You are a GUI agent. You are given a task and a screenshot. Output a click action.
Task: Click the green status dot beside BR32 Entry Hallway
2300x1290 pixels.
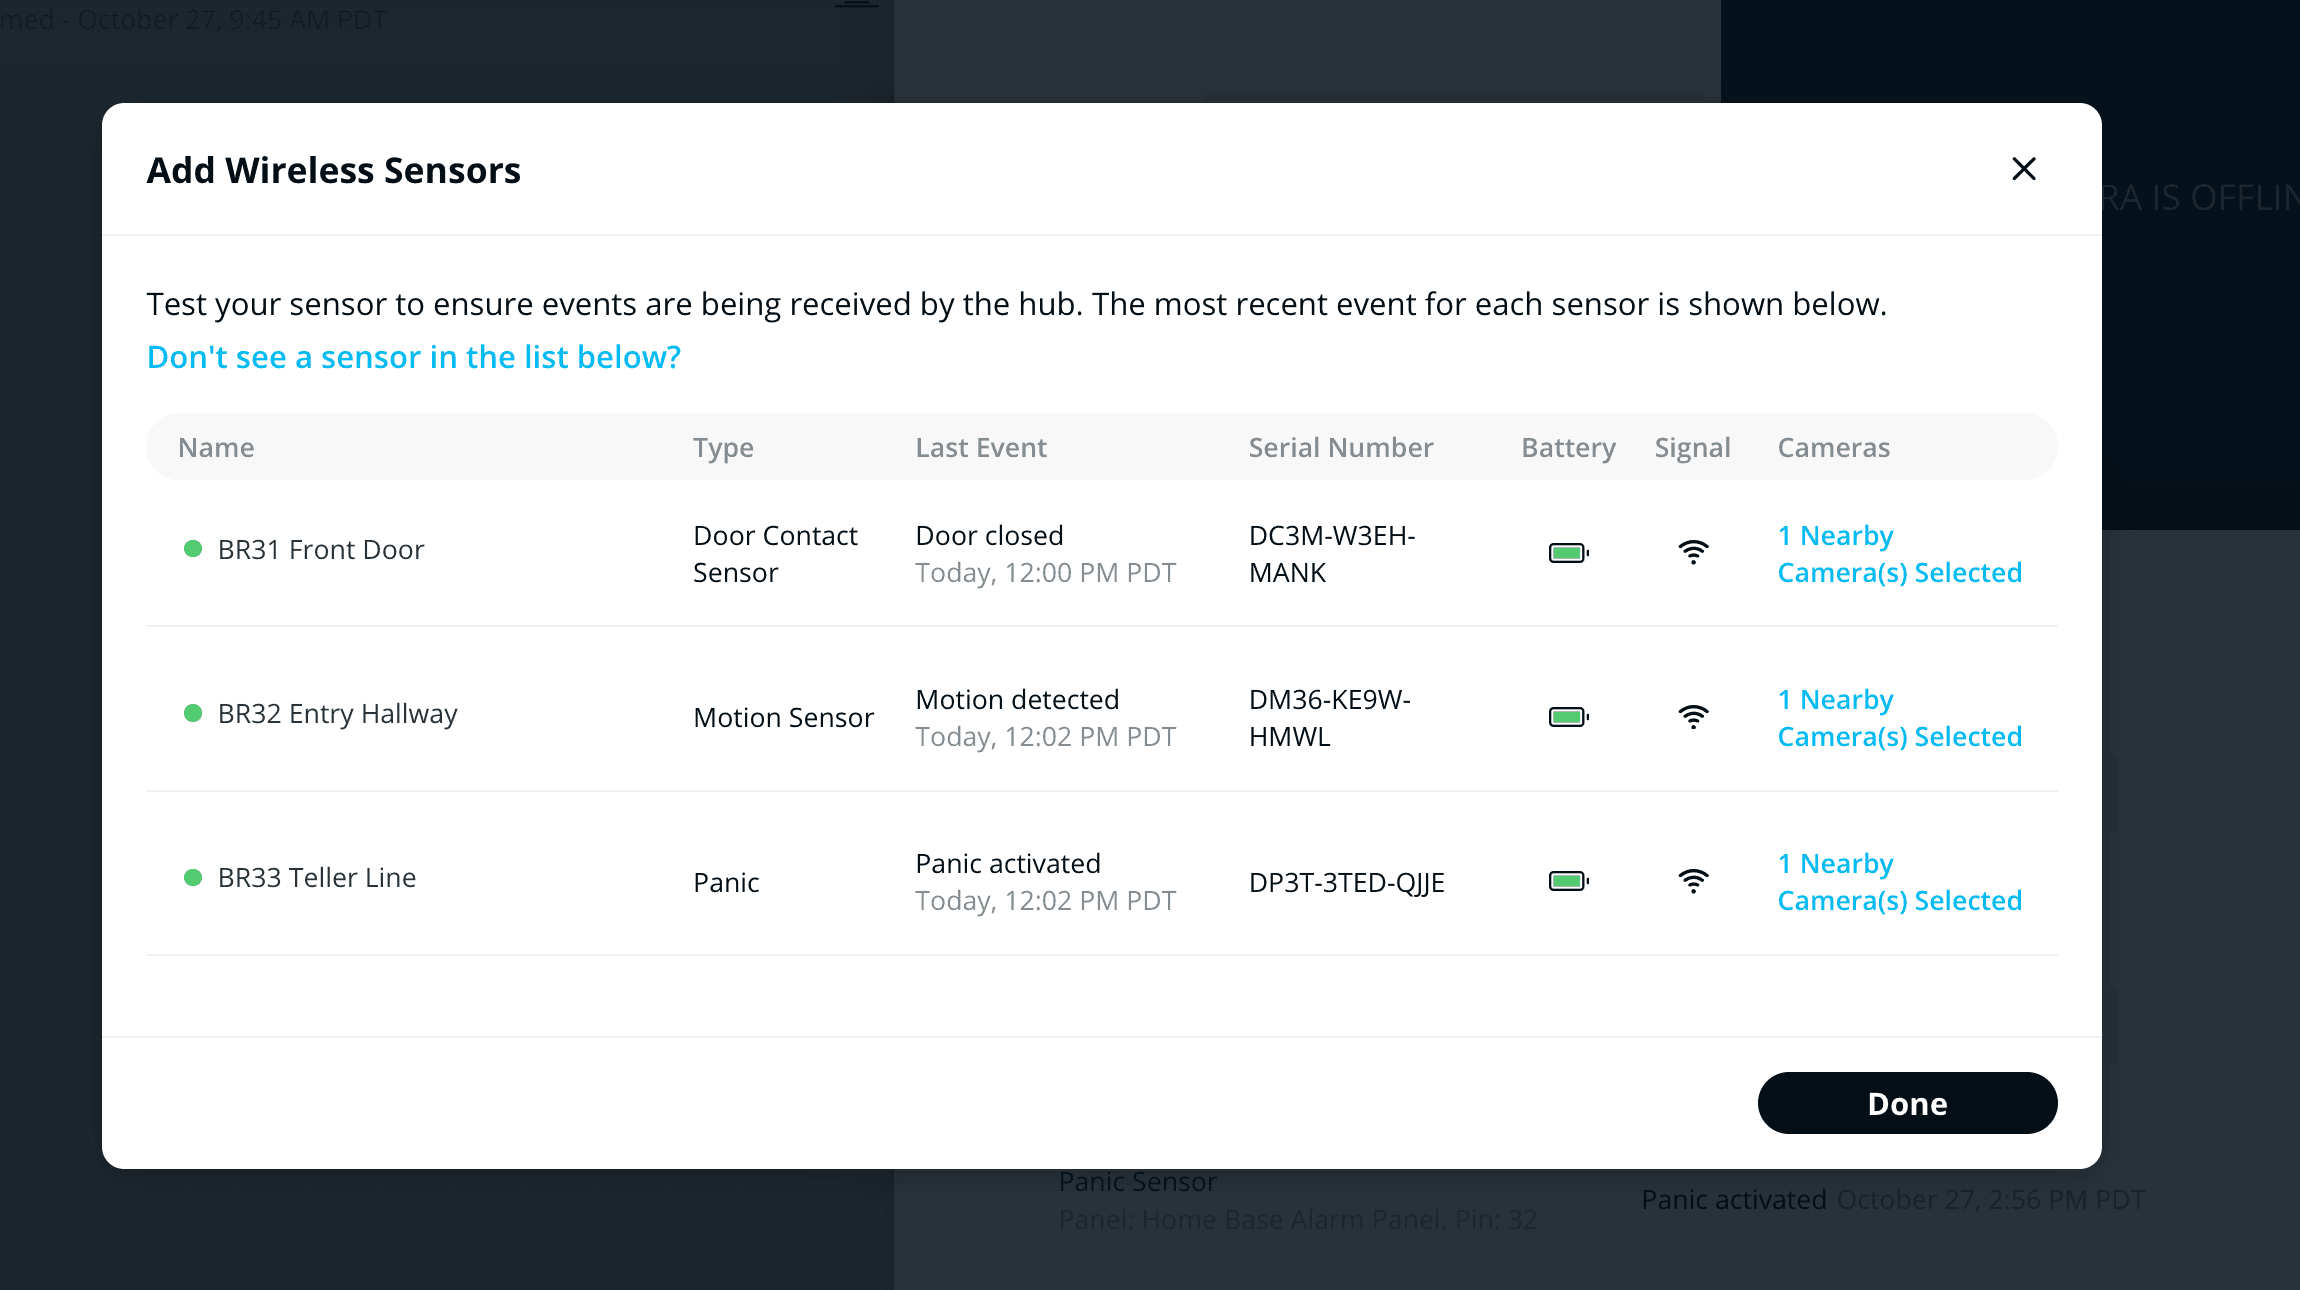point(192,712)
